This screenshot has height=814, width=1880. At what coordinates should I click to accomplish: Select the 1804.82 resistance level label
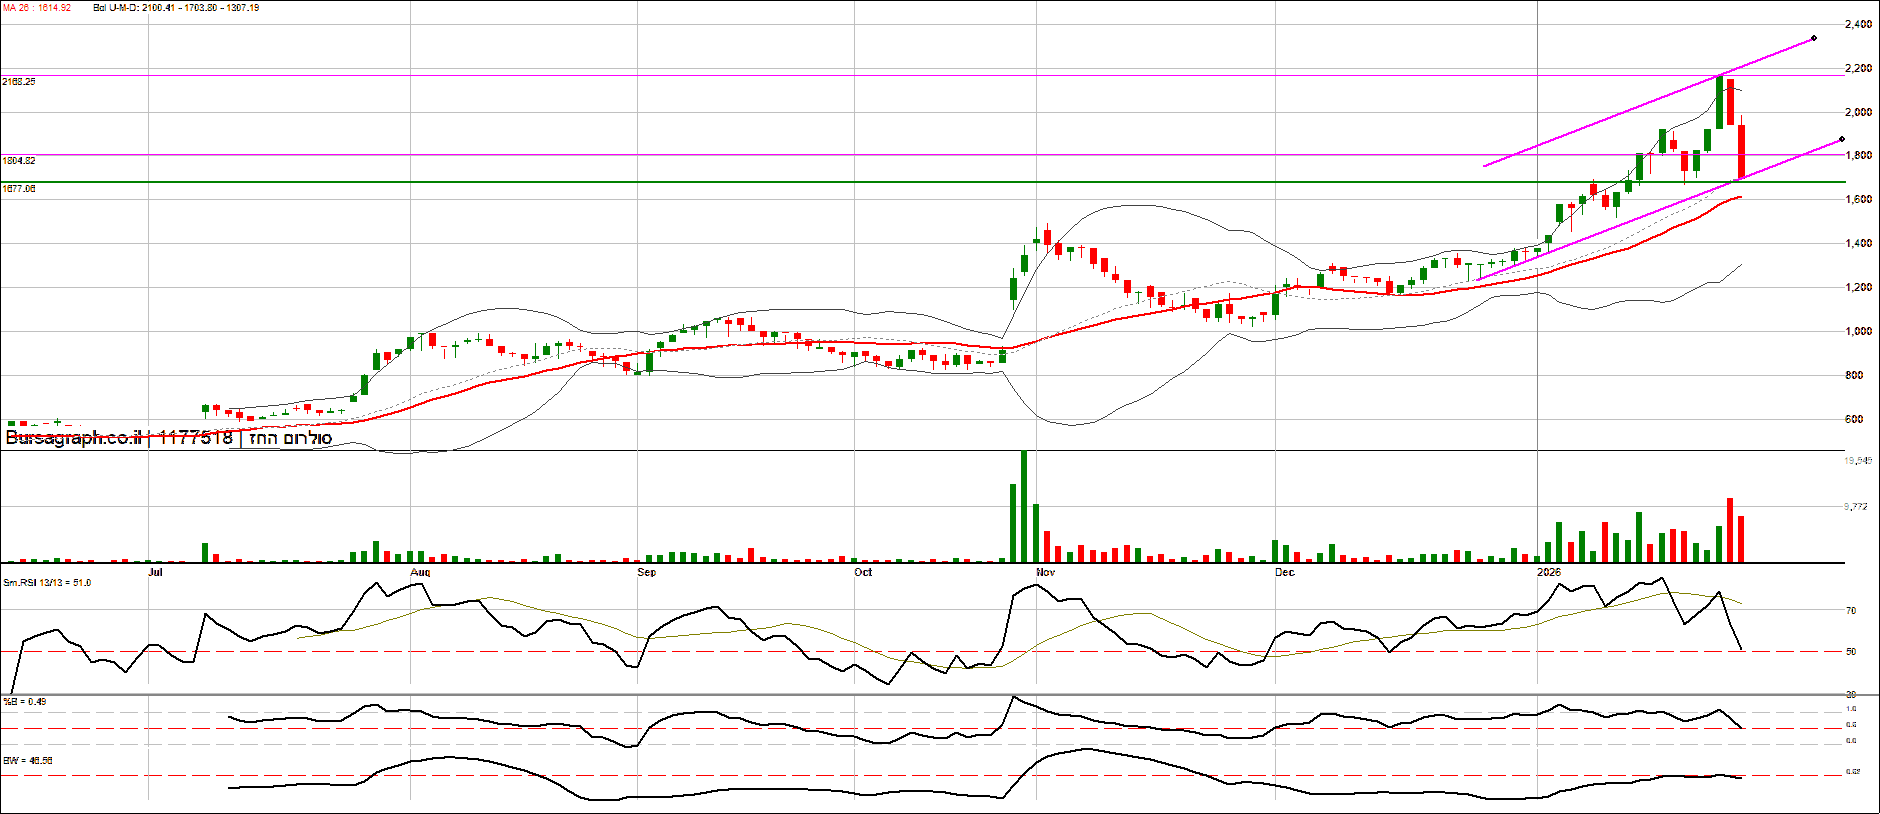pyautogui.click(x=19, y=161)
